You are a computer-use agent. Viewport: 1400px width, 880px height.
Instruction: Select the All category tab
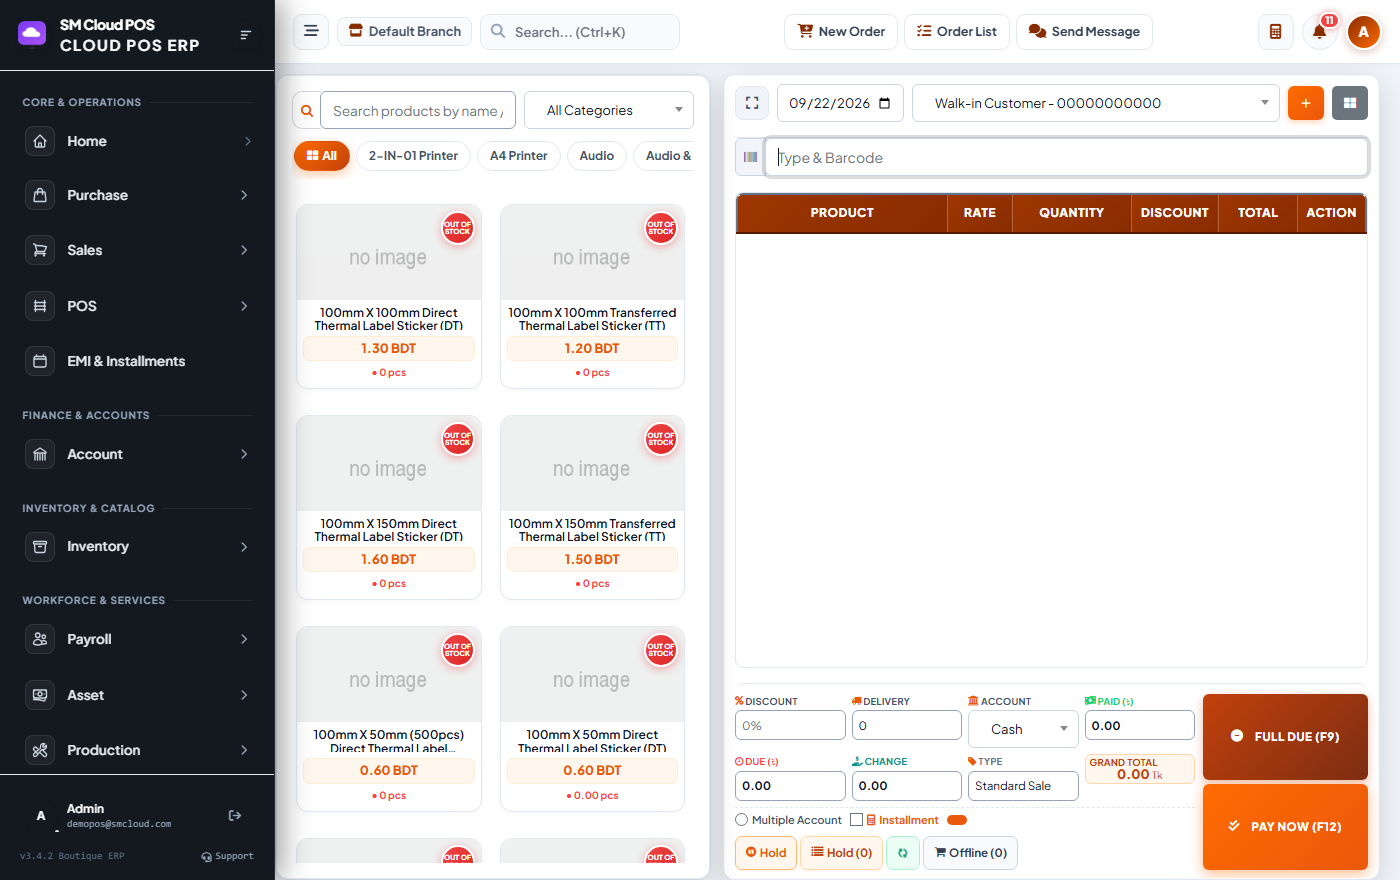click(x=322, y=156)
